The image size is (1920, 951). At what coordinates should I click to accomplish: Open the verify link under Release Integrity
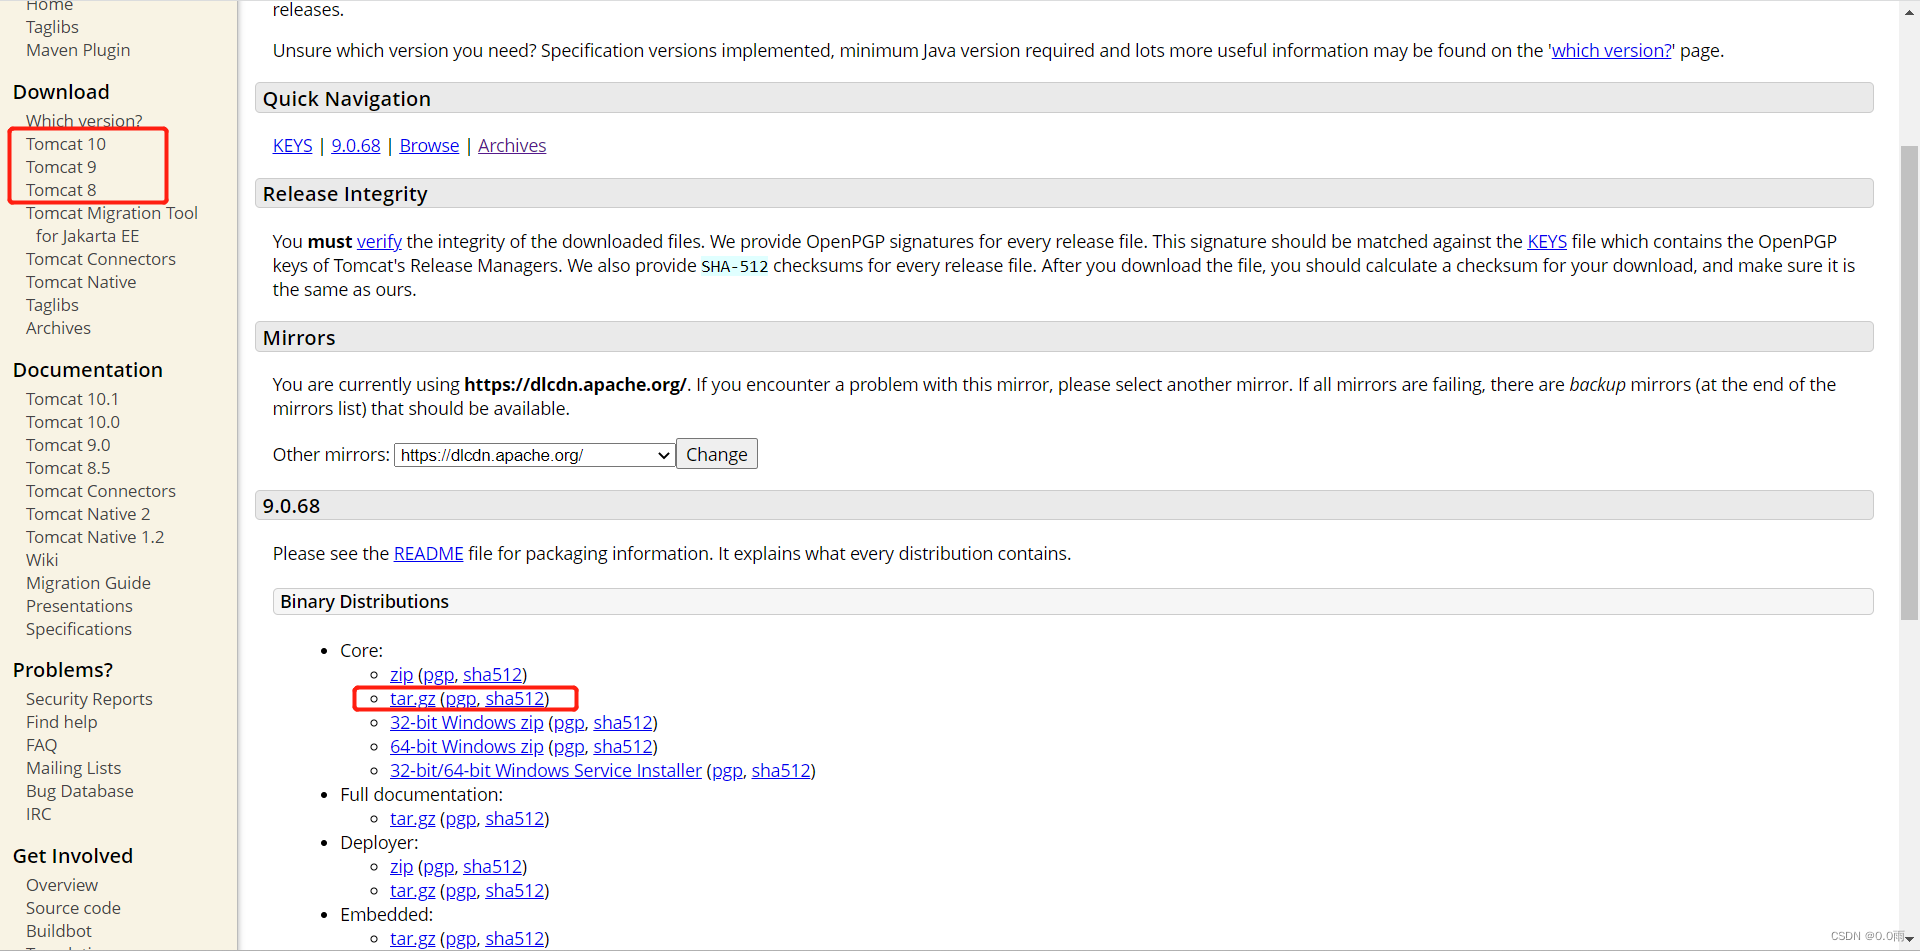tap(379, 242)
